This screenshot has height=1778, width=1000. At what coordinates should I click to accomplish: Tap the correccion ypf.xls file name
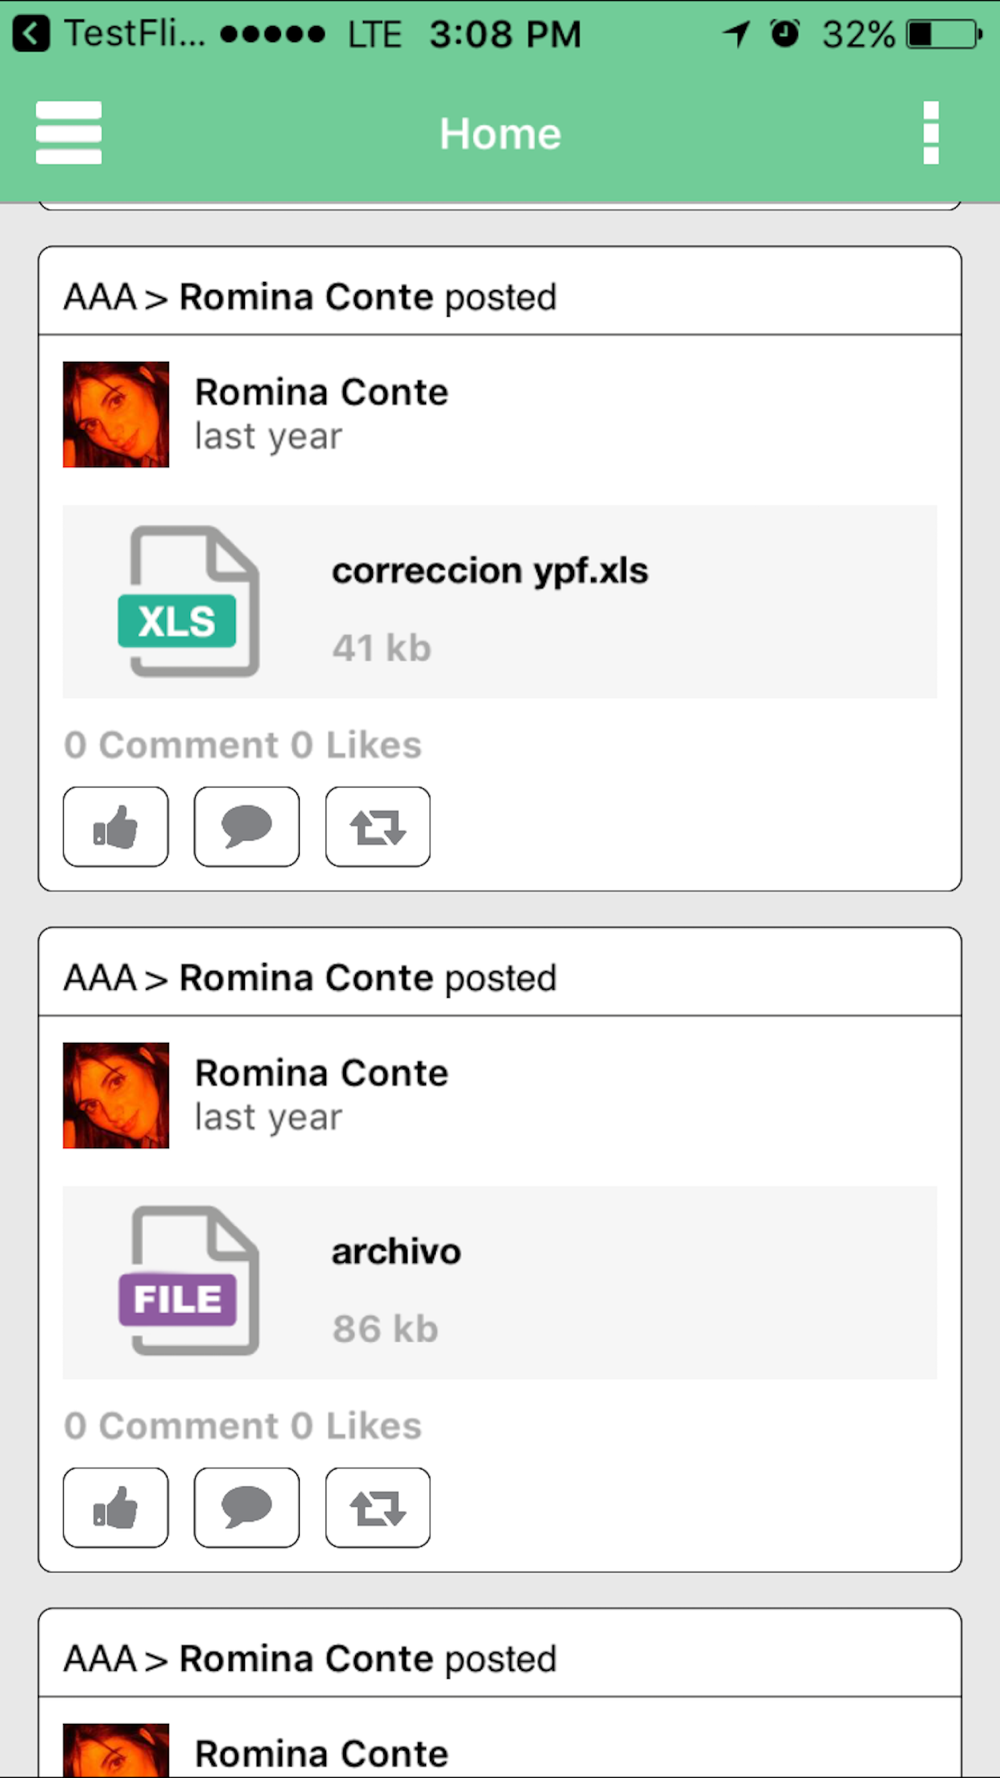pos(490,571)
